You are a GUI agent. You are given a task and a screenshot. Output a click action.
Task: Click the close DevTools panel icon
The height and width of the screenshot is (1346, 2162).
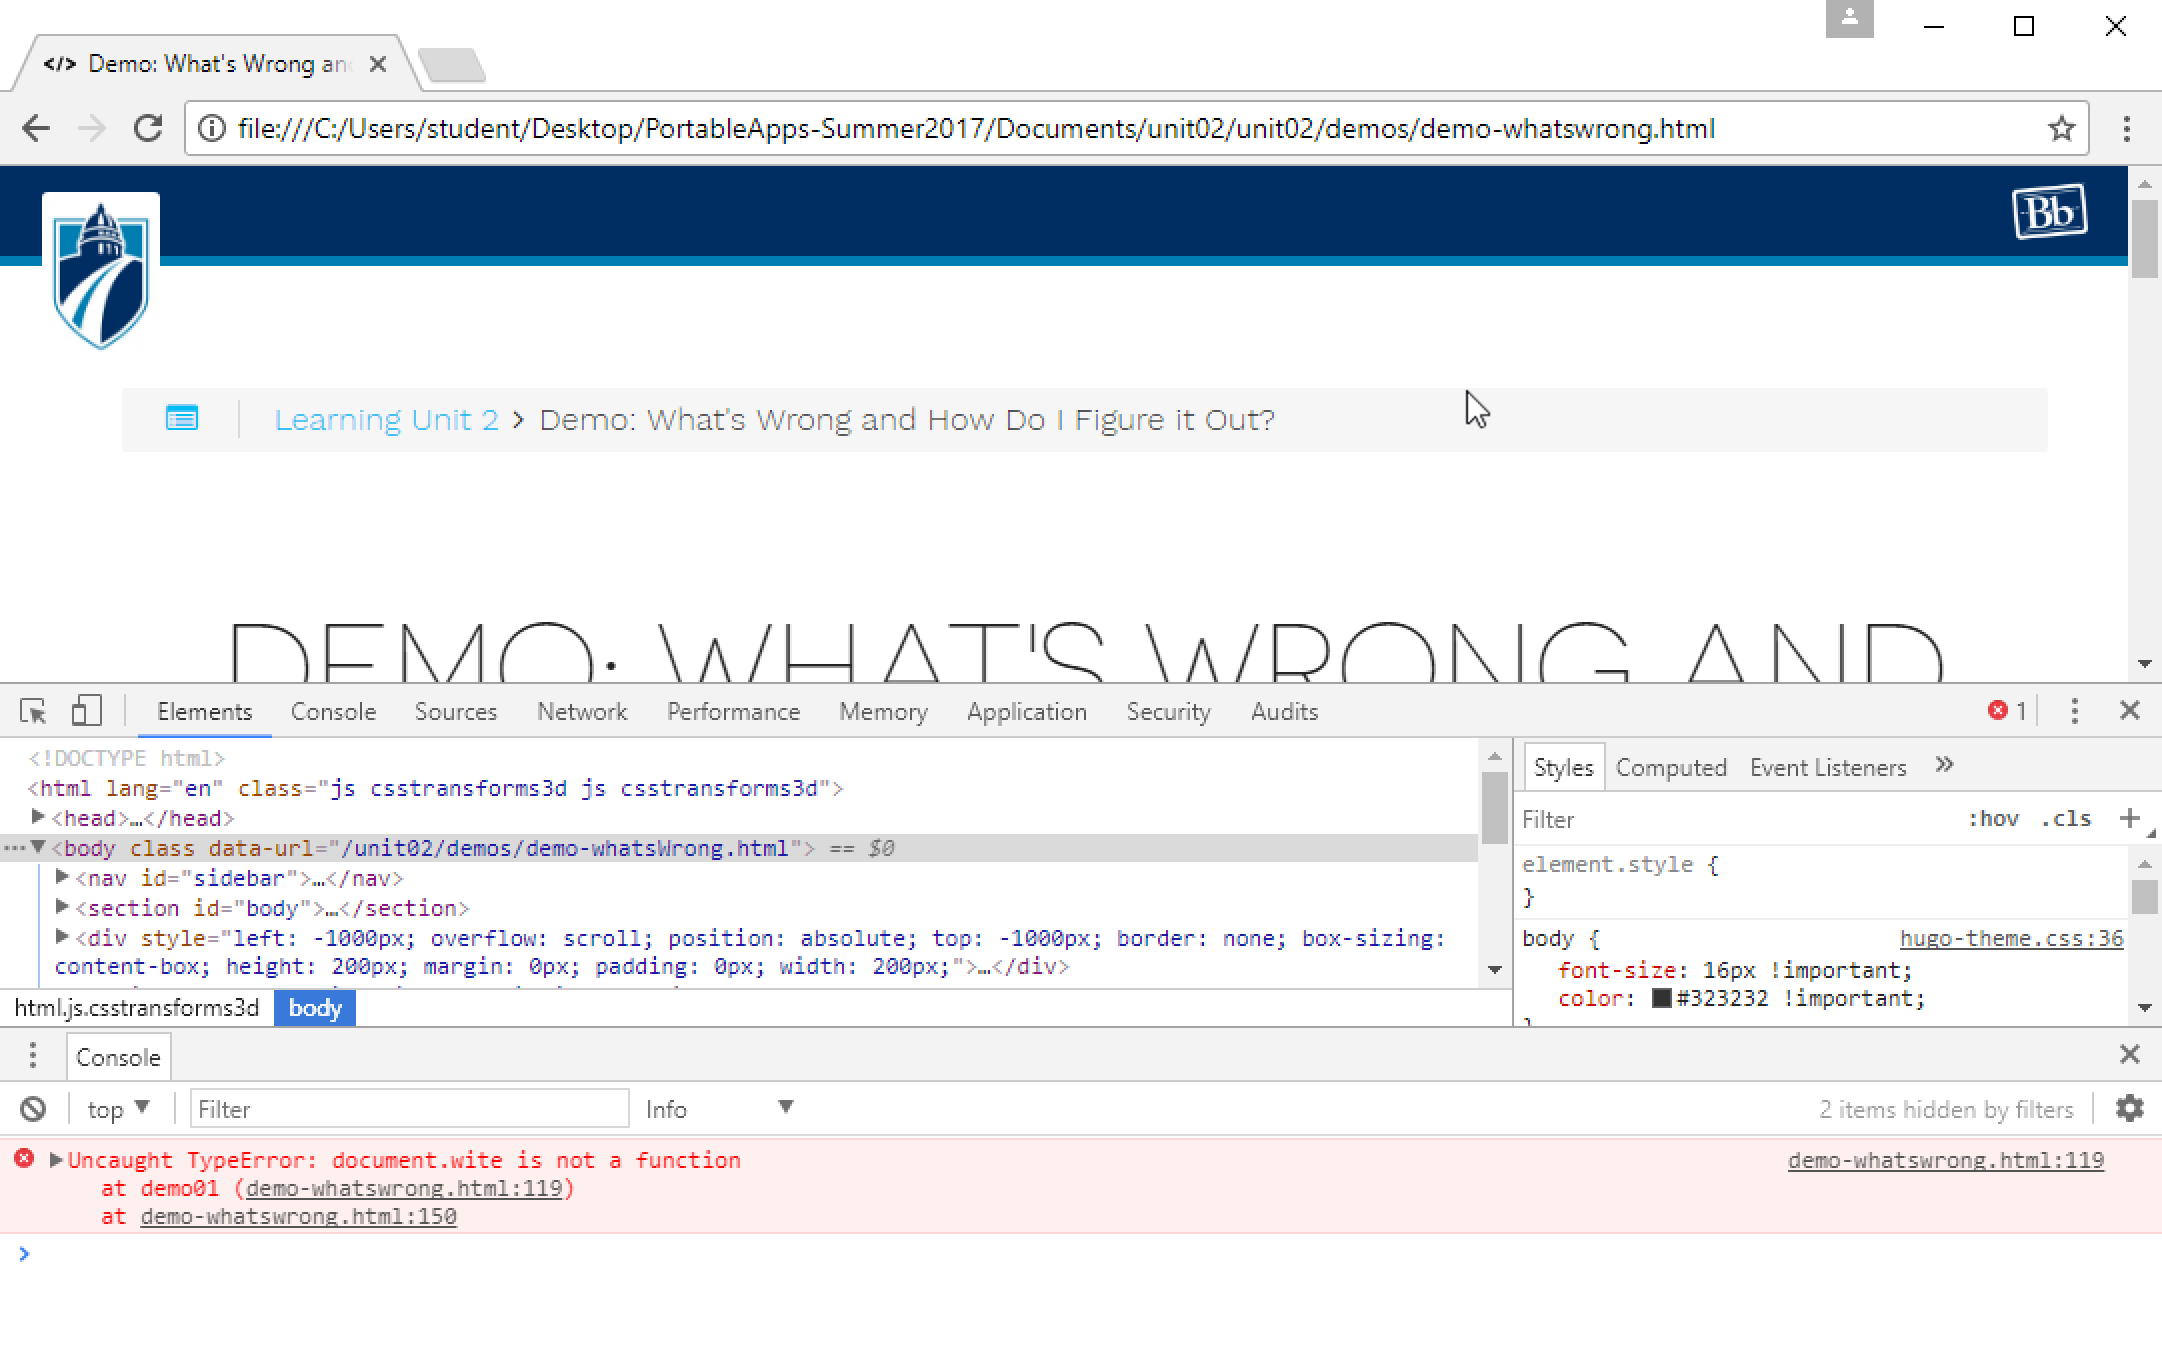click(2131, 712)
